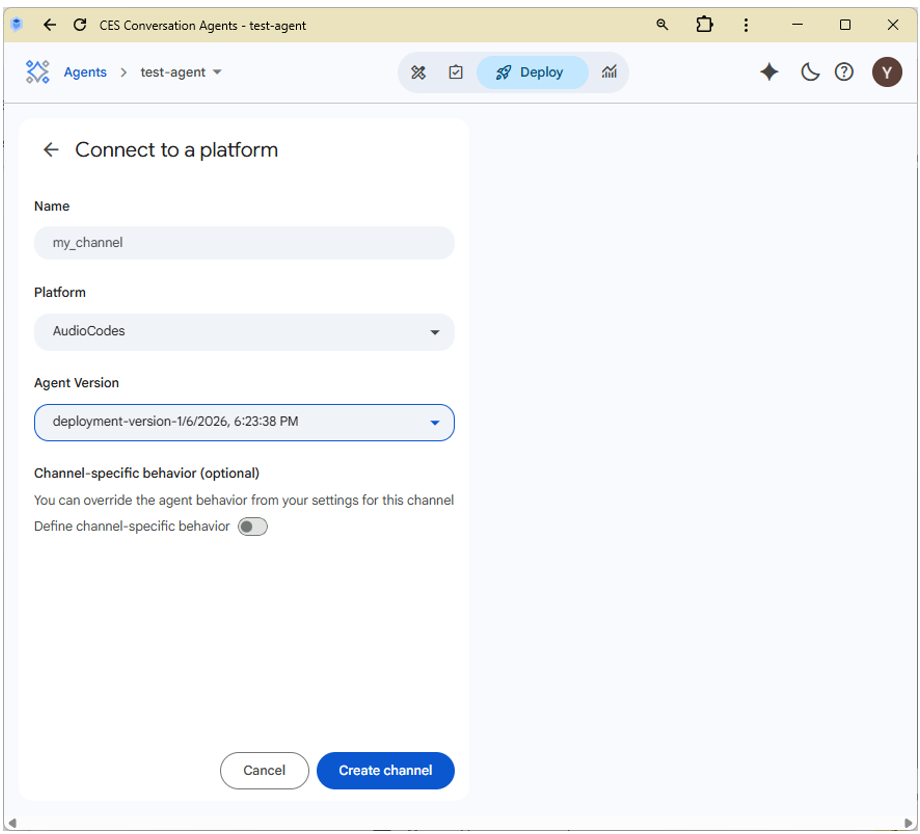Enable Define channel-specific behavior switch
Viewport: 920px width, 834px height.
253,527
